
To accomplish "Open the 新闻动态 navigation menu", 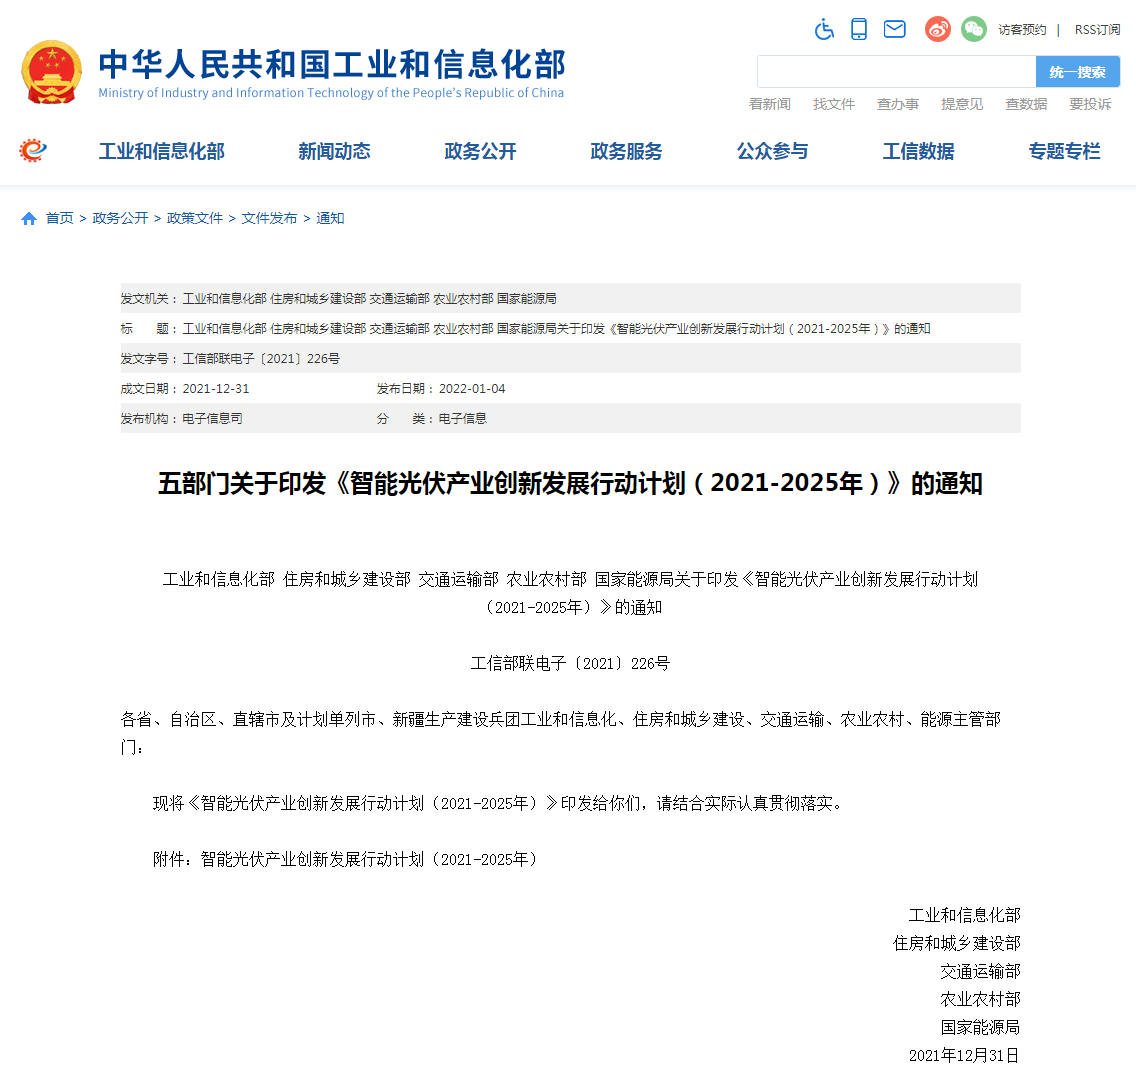I will pyautogui.click(x=334, y=151).
